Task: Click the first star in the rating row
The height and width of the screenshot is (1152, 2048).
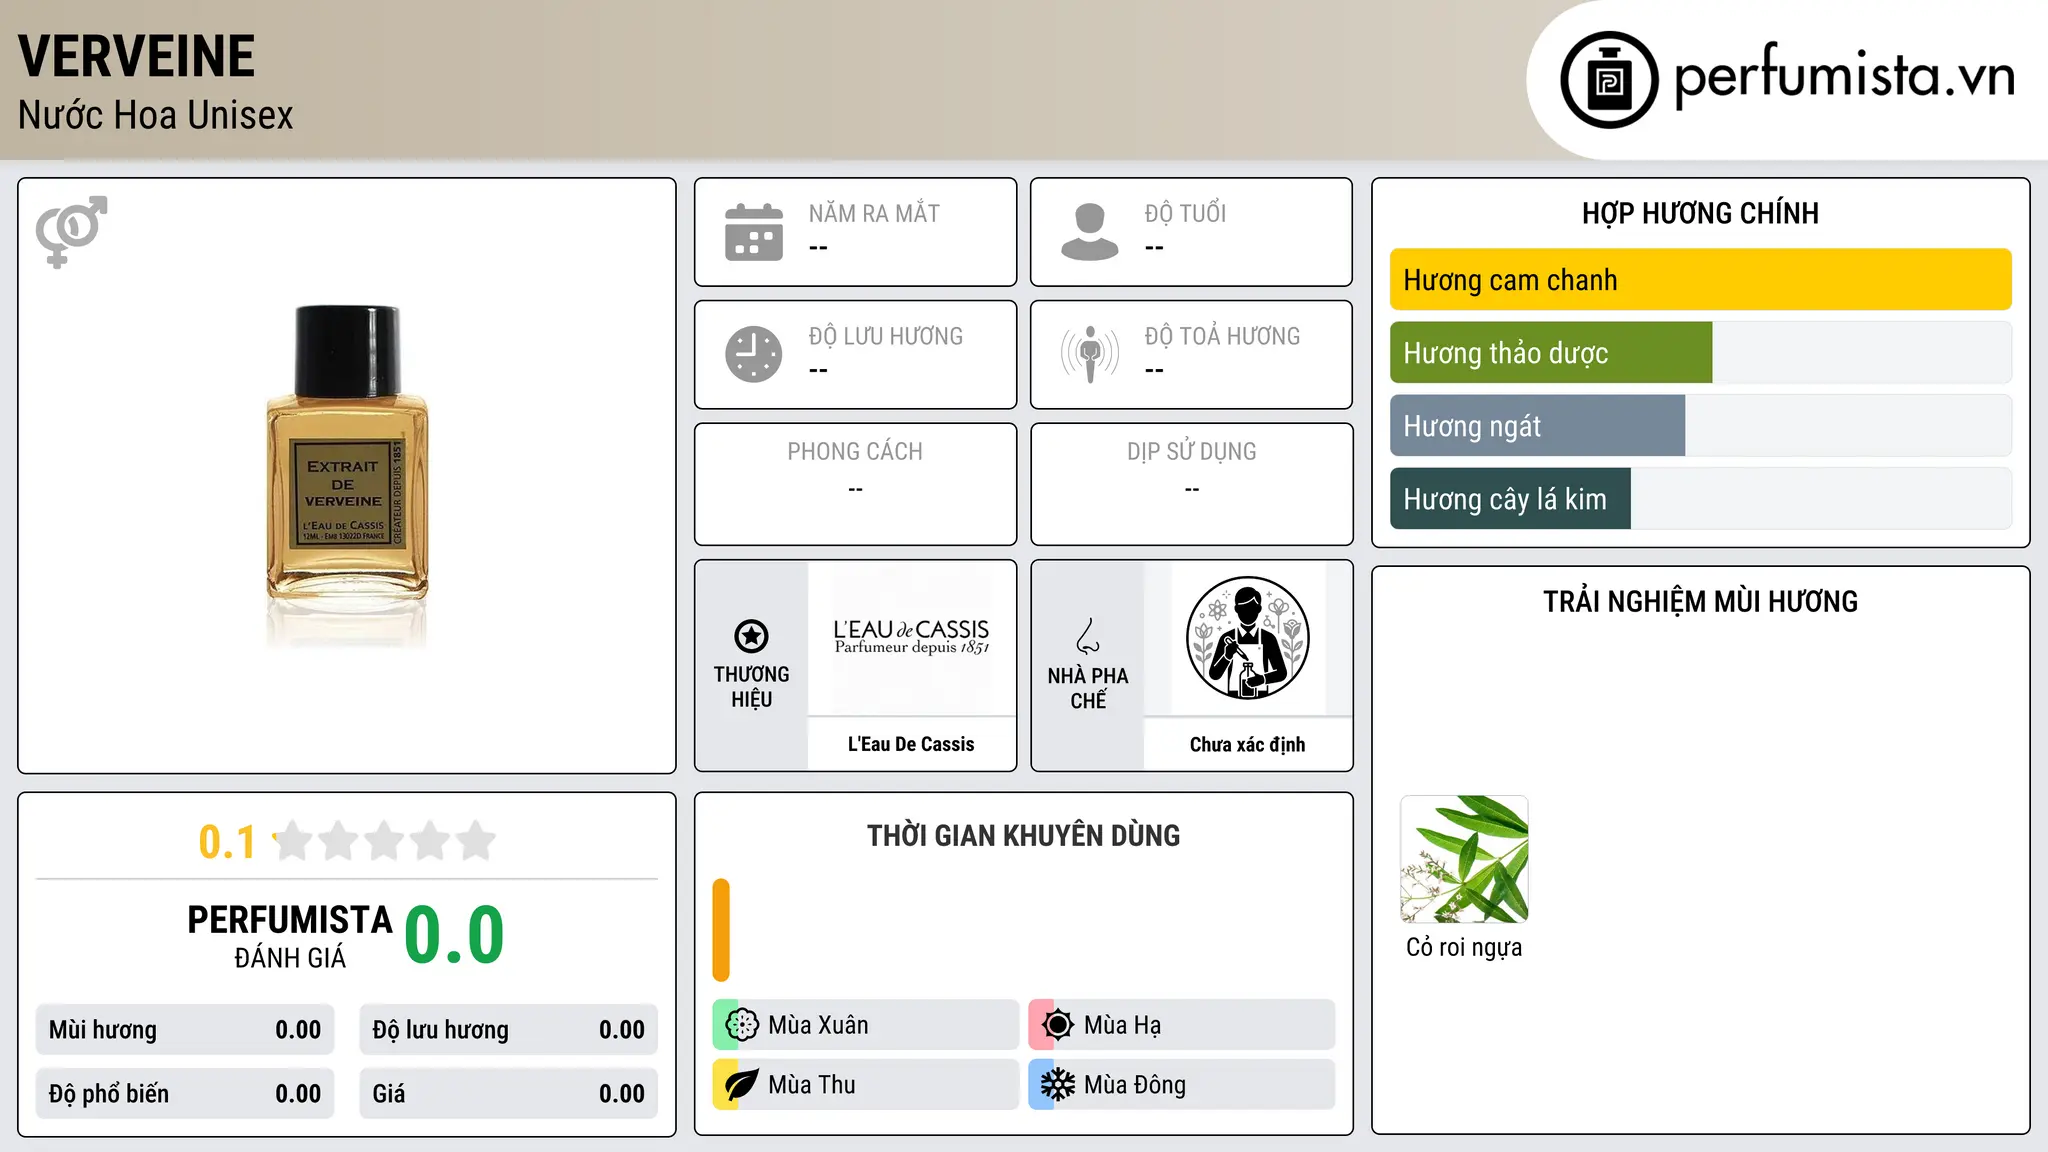Action: 293,841
